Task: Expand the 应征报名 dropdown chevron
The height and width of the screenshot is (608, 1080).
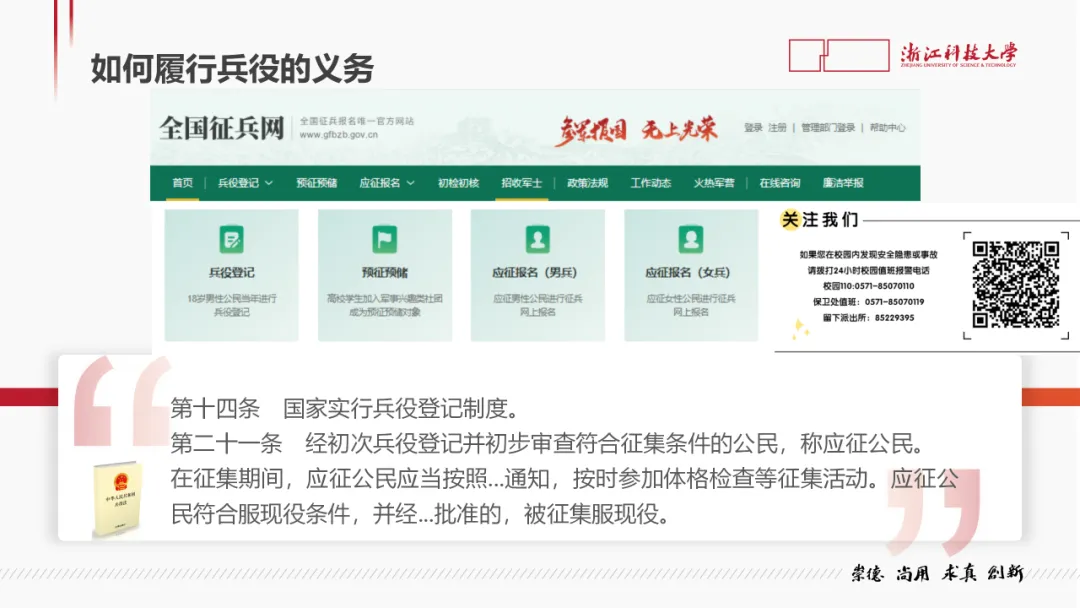Action: point(411,183)
